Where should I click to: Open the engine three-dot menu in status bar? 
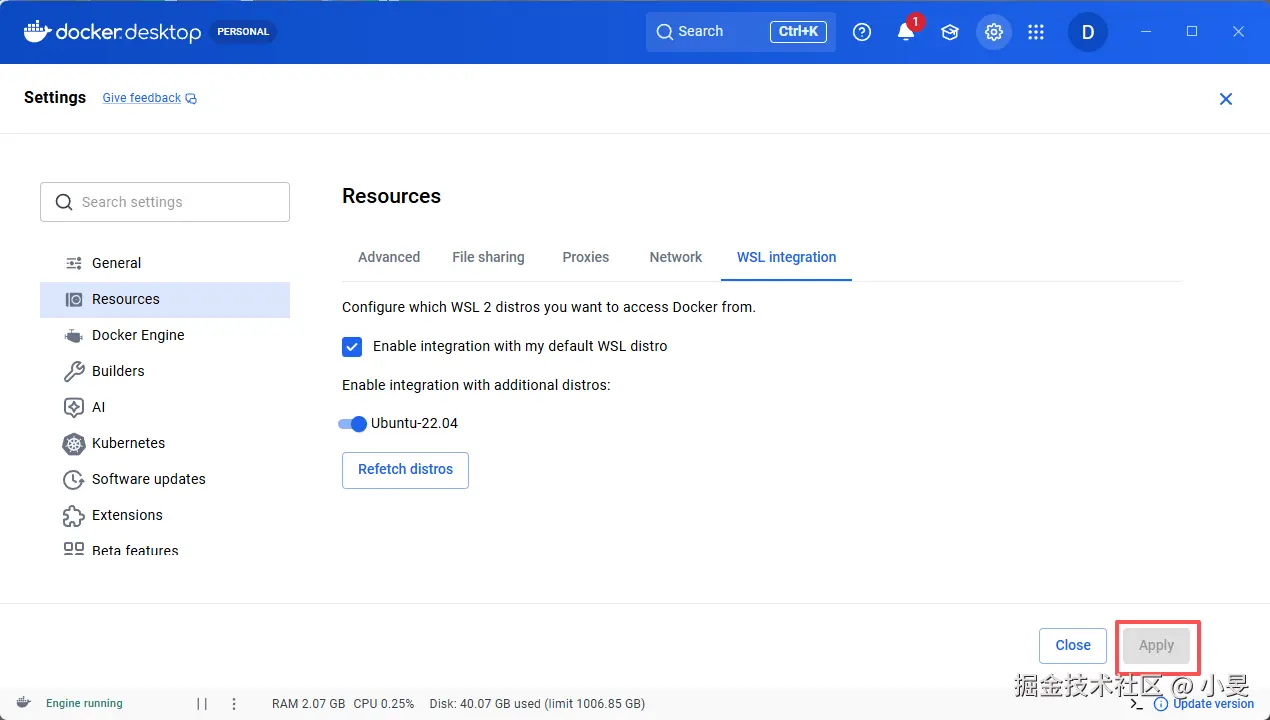[234, 704]
